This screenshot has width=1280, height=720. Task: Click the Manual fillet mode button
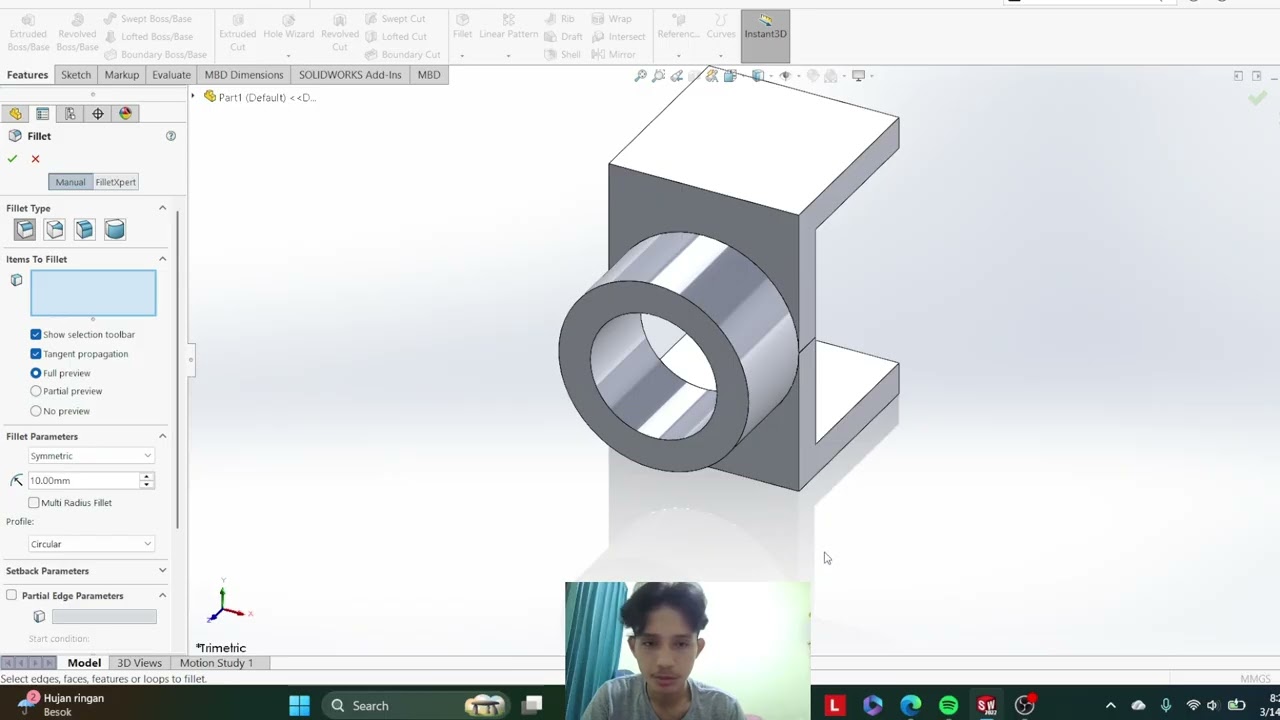(70, 182)
